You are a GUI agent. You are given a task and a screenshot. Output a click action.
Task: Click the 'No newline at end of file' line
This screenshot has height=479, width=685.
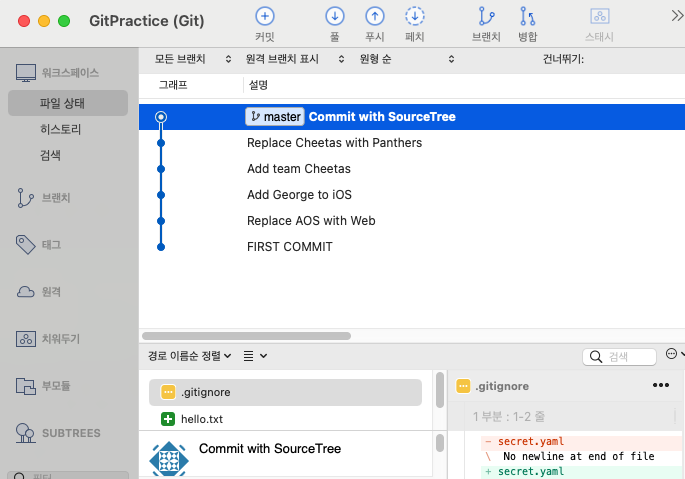581,457
